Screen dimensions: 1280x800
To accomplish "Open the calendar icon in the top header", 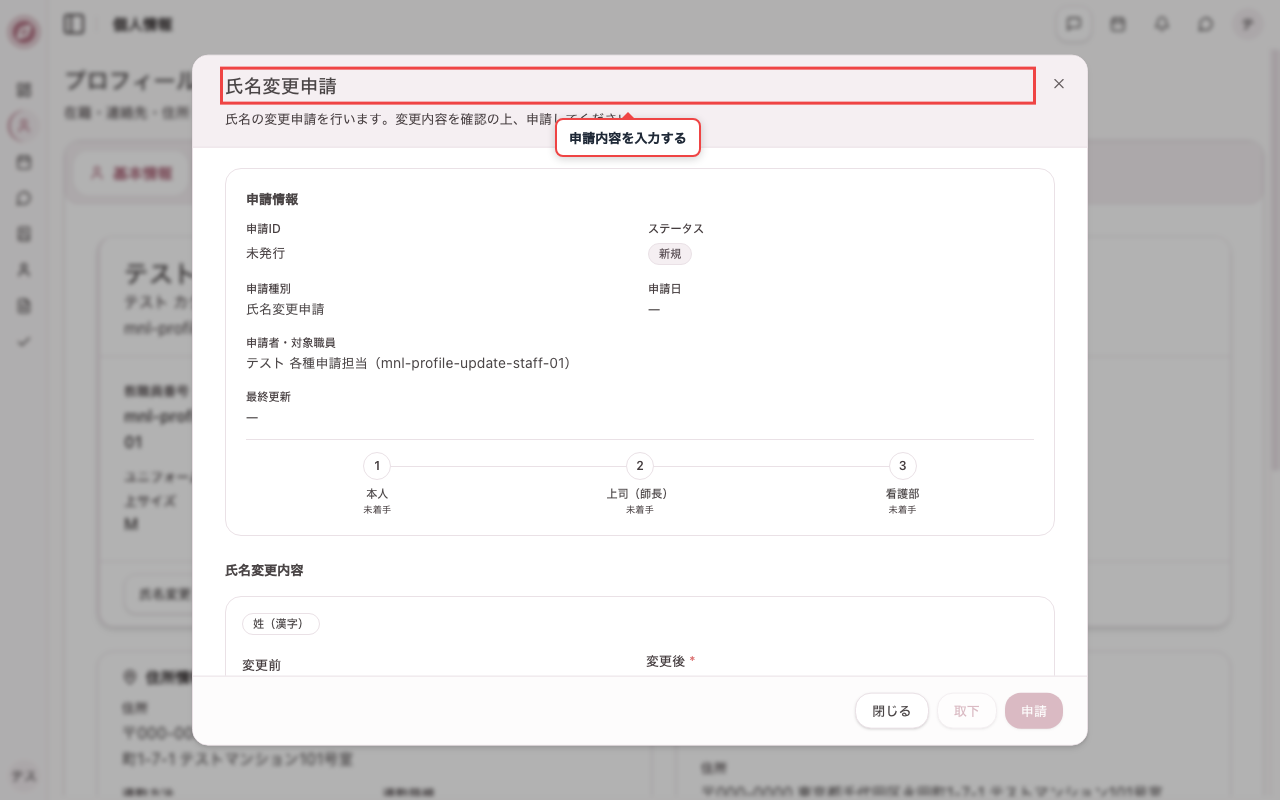I will [x=1118, y=24].
